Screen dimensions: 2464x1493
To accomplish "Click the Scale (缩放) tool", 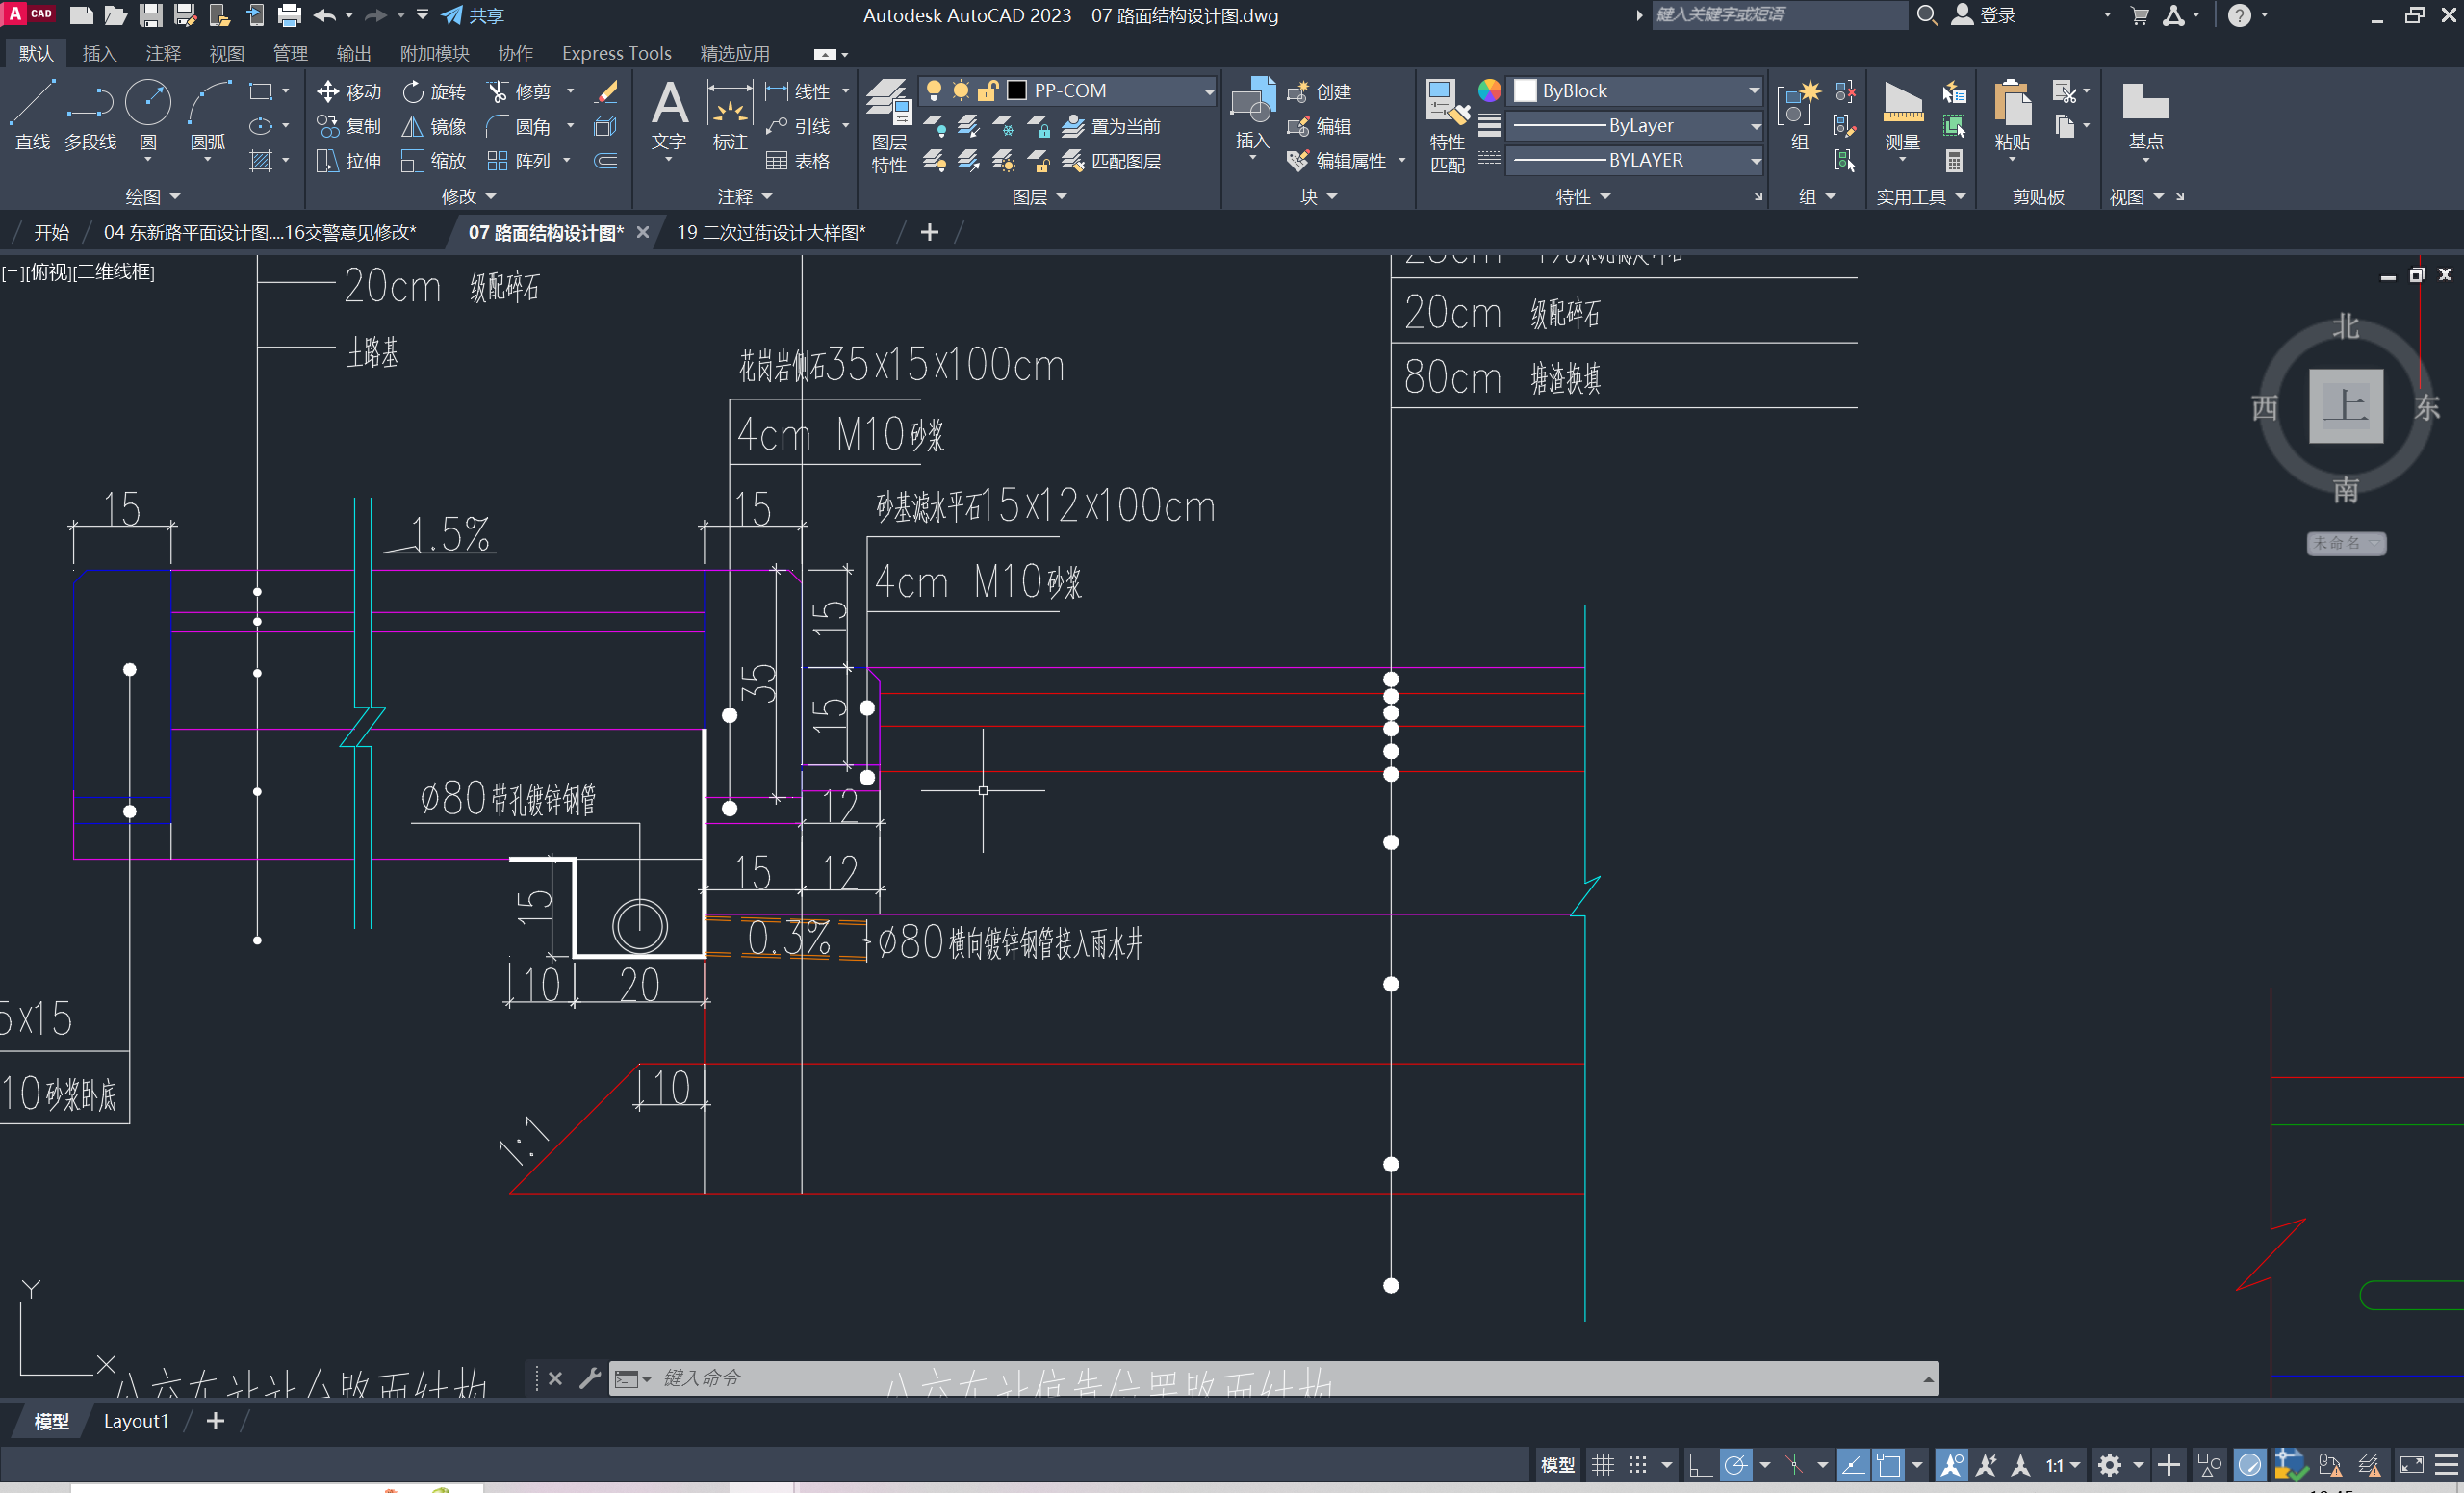I will tap(434, 161).
